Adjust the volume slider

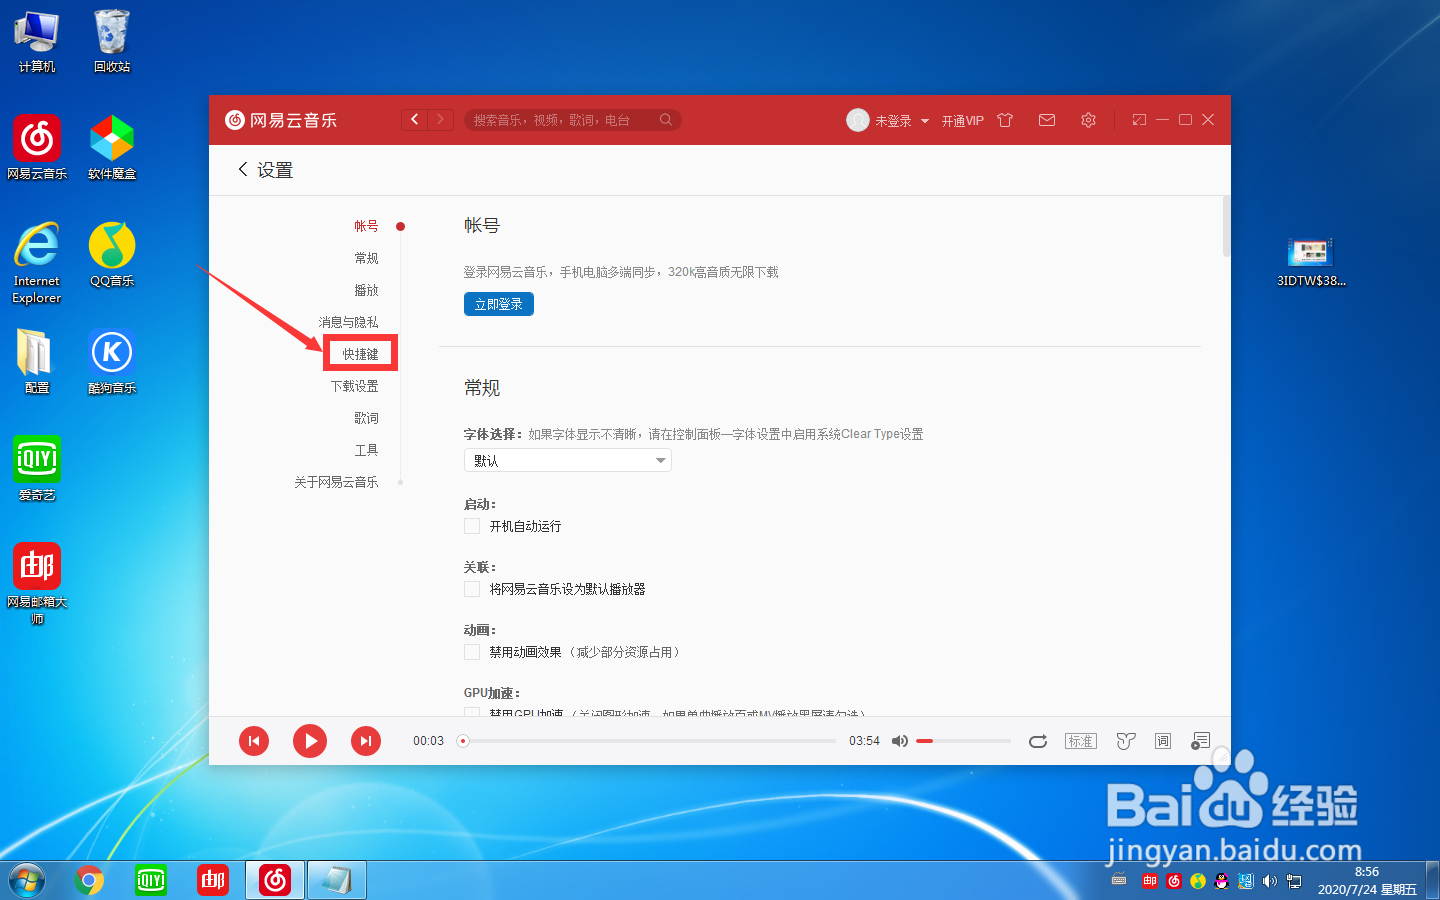pyautogui.click(x=963, y=741)
